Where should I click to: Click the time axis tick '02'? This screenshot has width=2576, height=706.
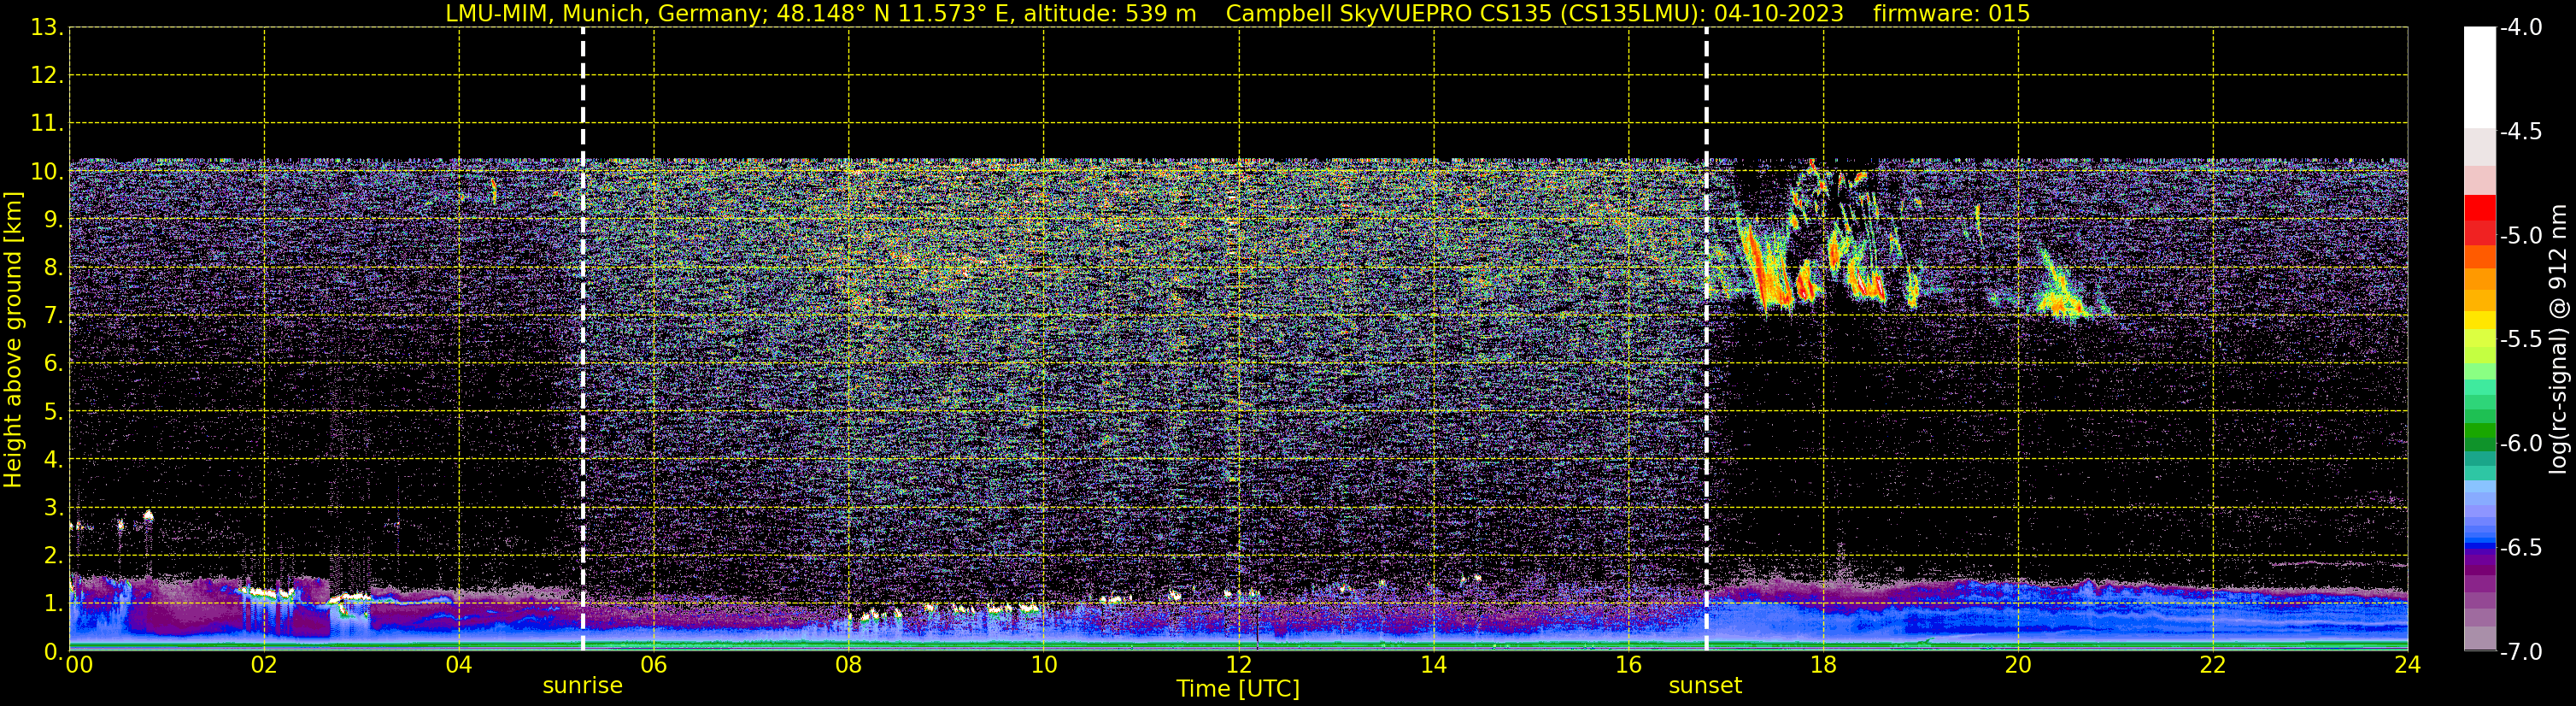pyautogui.click(x=264, y=665)
